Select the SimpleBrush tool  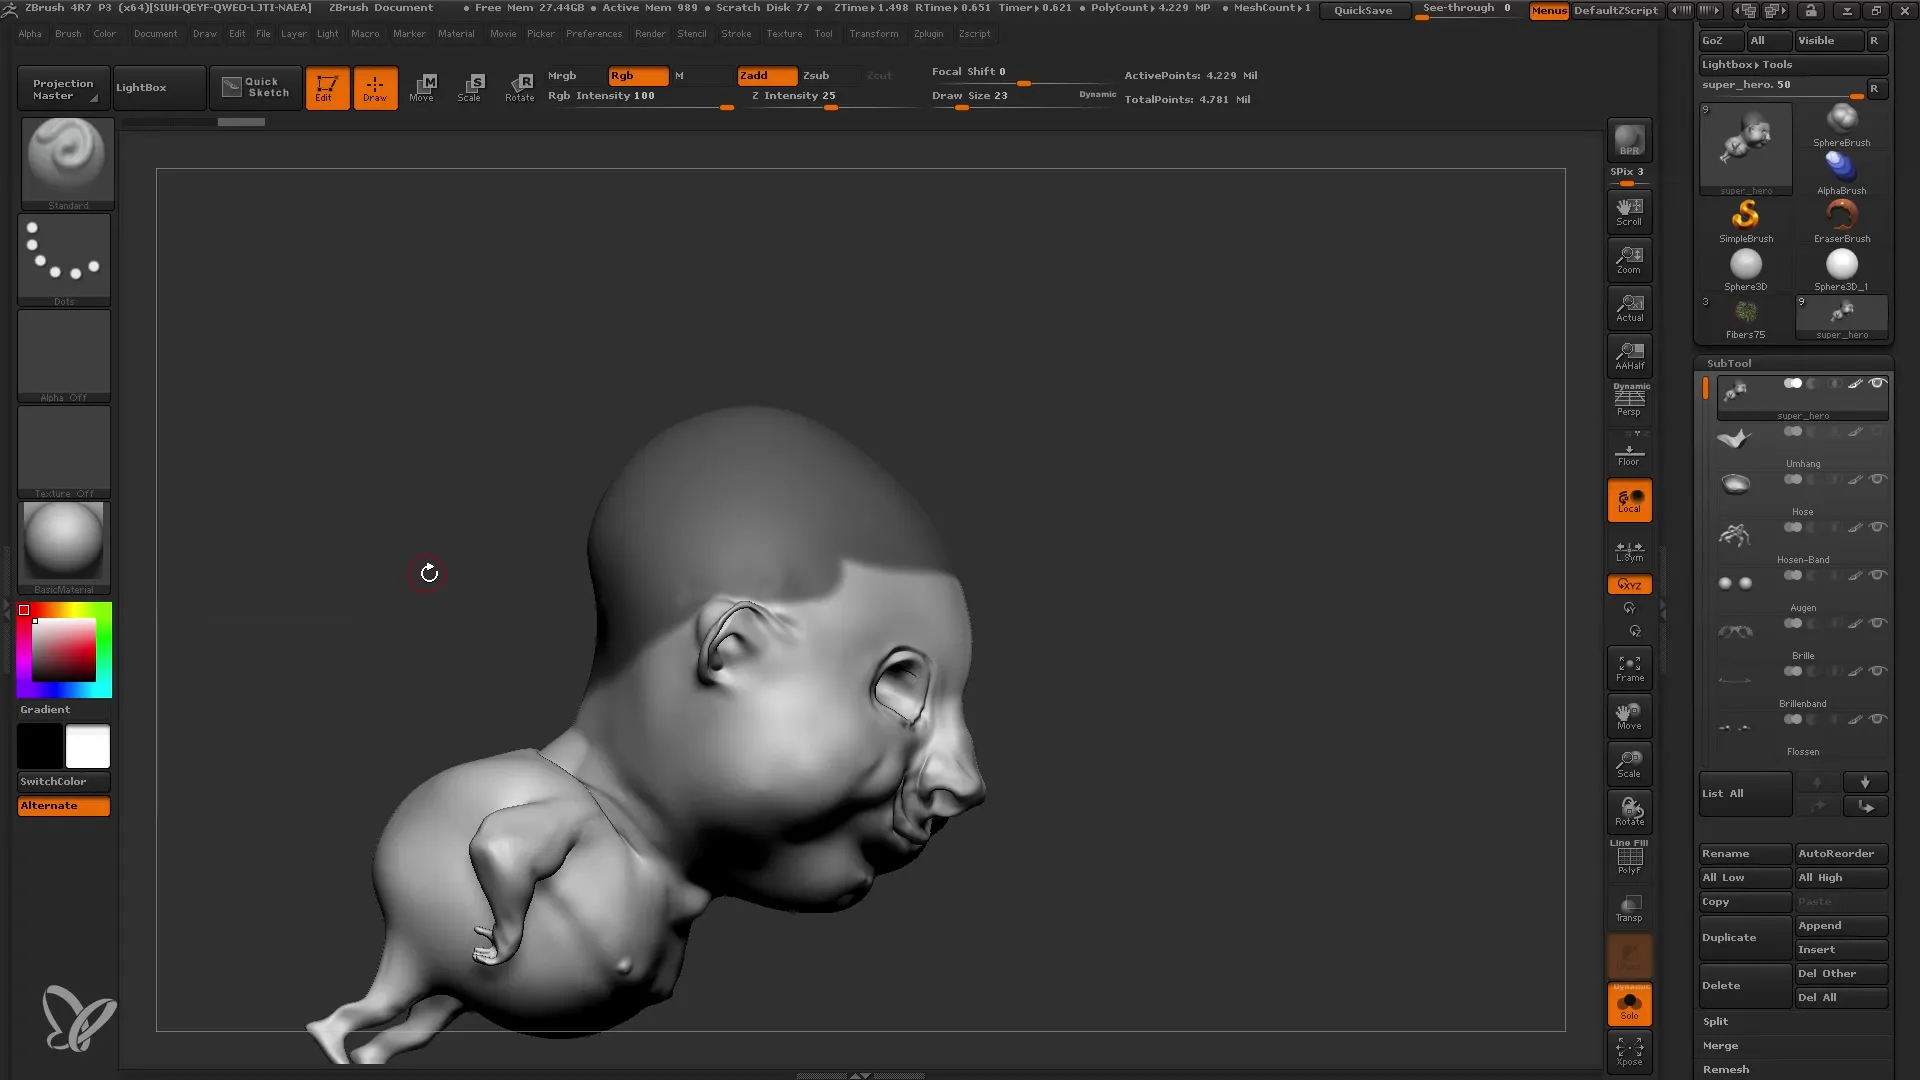pos(1746,221)
